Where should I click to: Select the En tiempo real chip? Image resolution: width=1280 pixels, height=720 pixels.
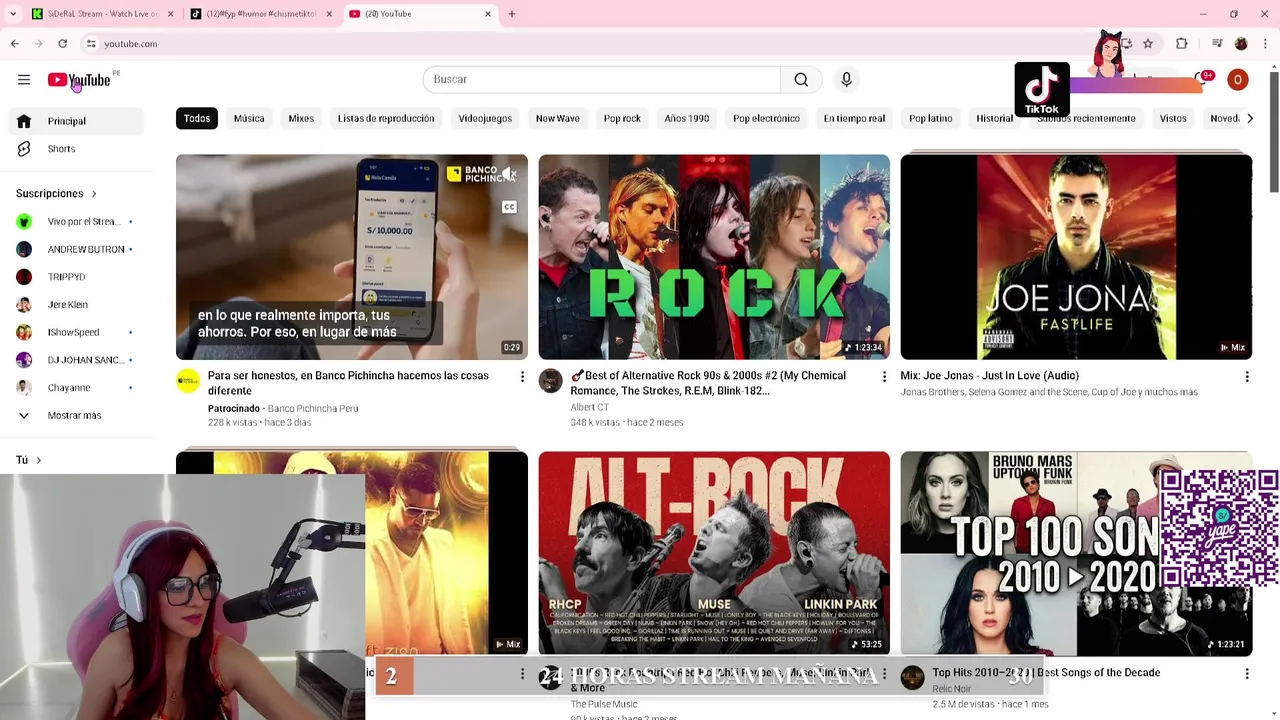[854, 118]
